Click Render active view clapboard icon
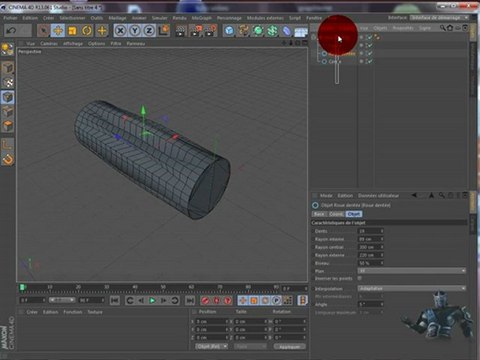480x360 pixels. click(180, 31)
